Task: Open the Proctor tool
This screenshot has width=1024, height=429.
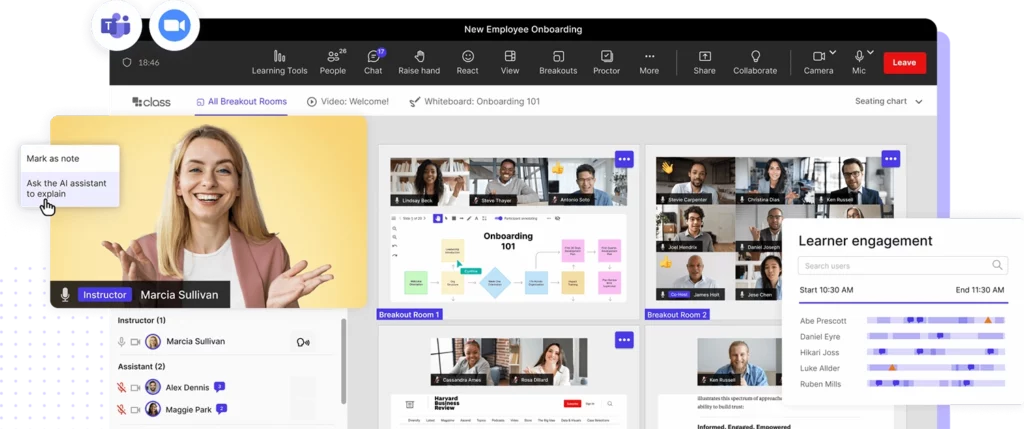Action: 606,62
